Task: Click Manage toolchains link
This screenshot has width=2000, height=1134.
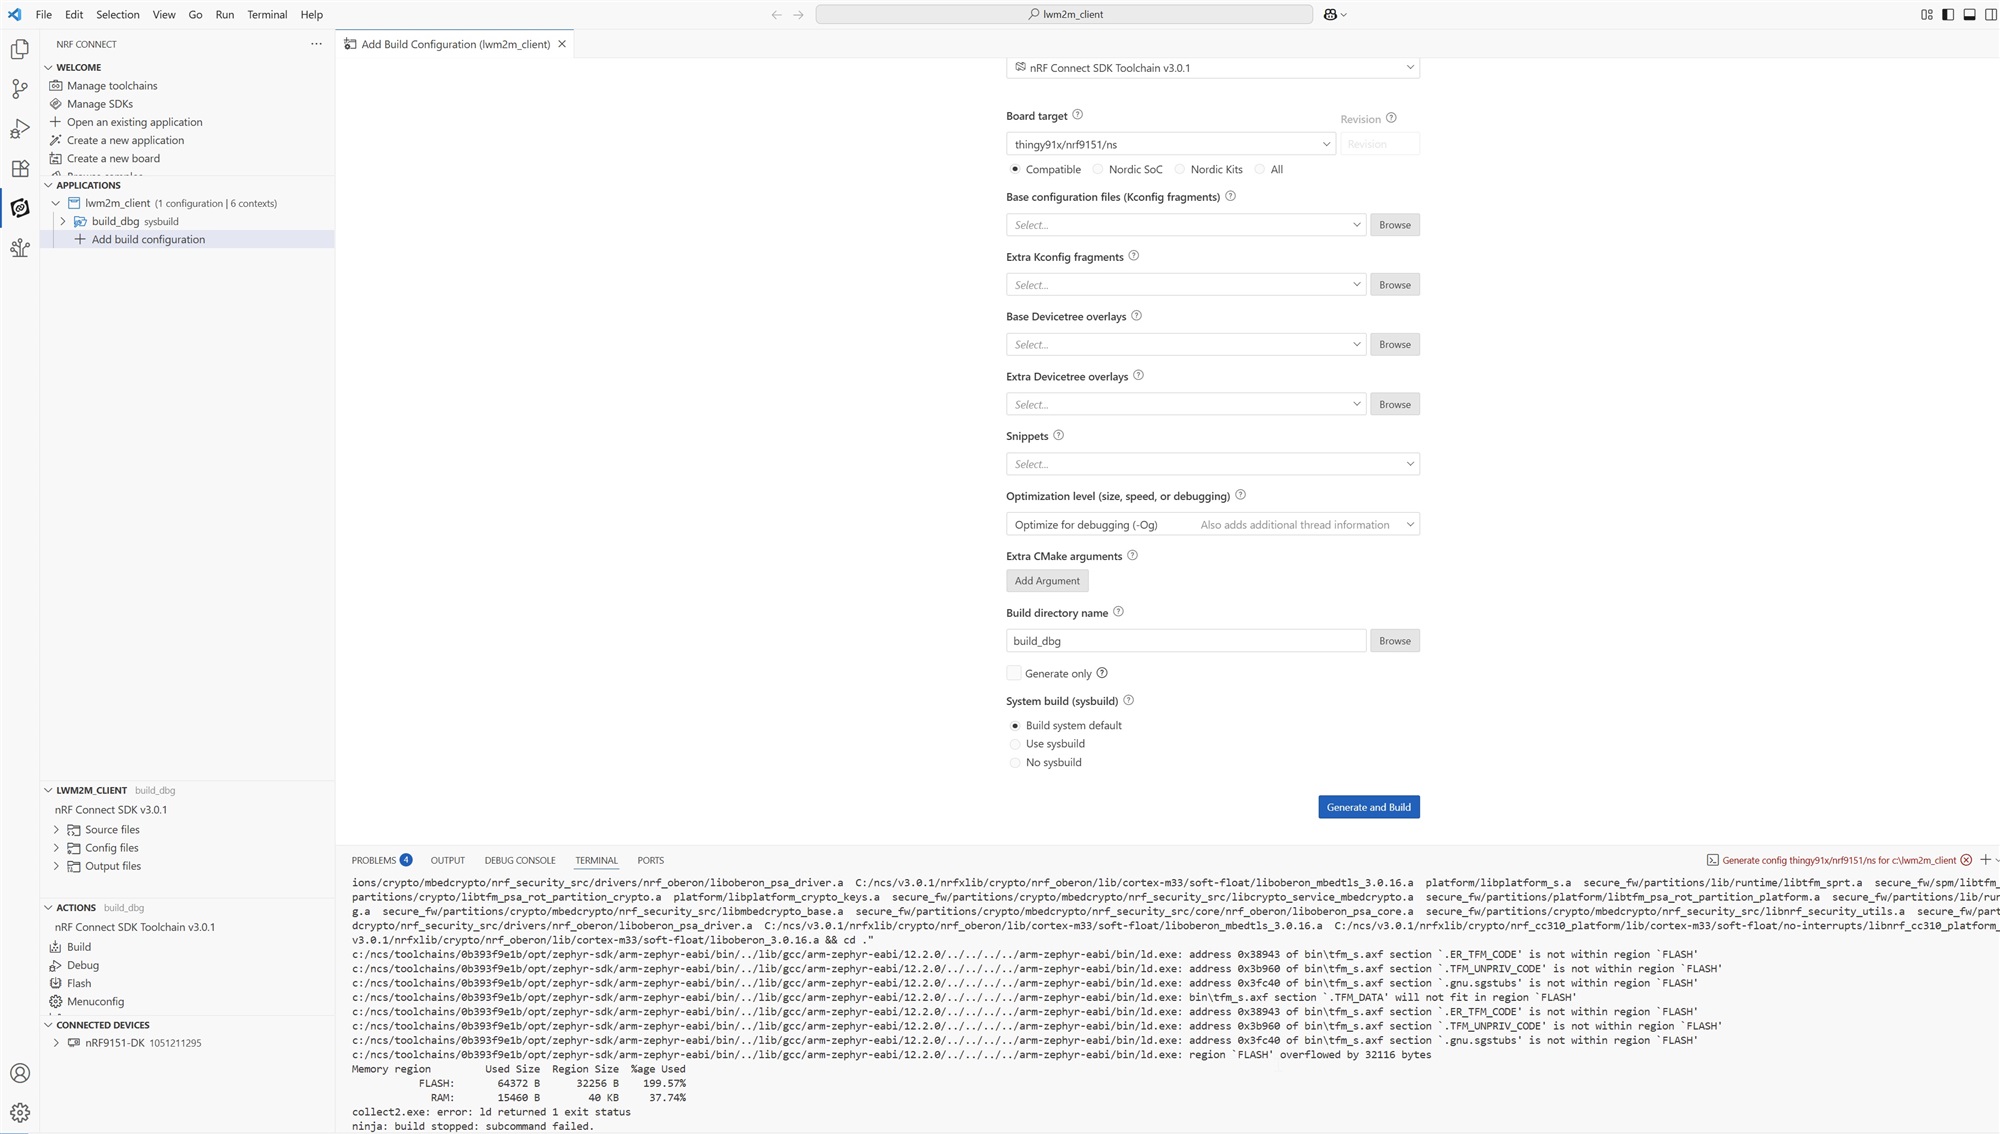Action: point(112,86)
